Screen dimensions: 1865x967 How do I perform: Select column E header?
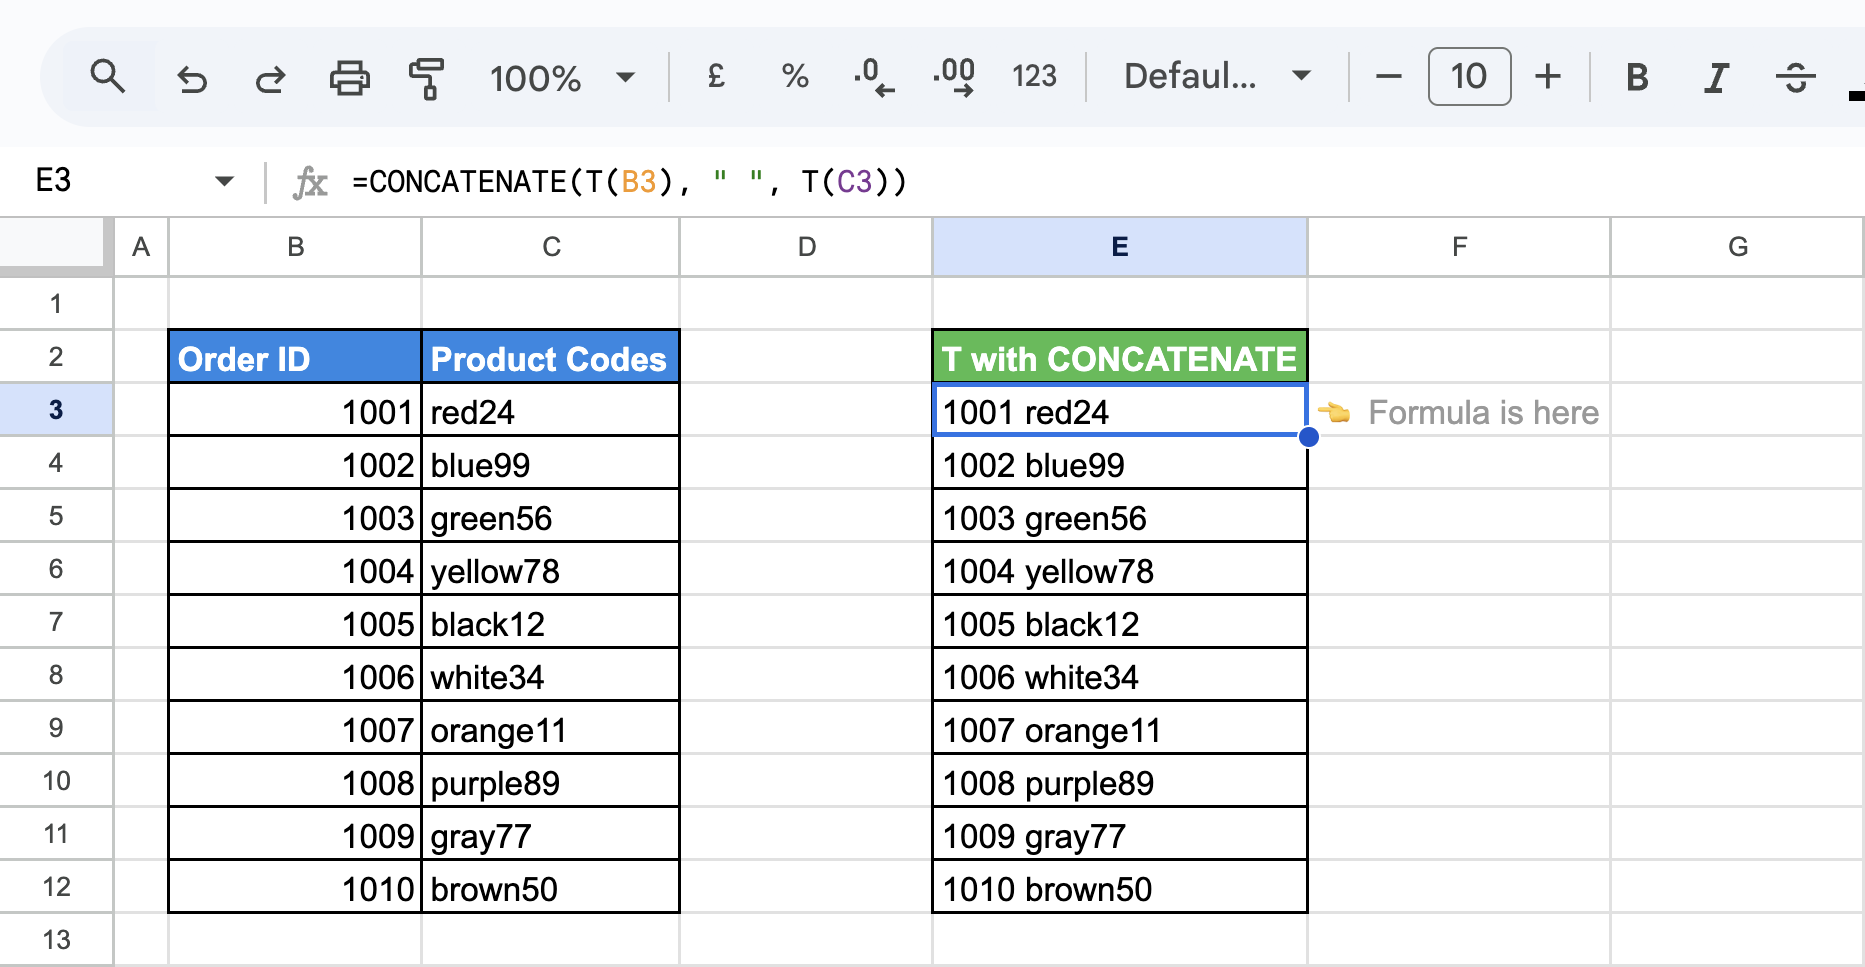[x=1119, y=247]
